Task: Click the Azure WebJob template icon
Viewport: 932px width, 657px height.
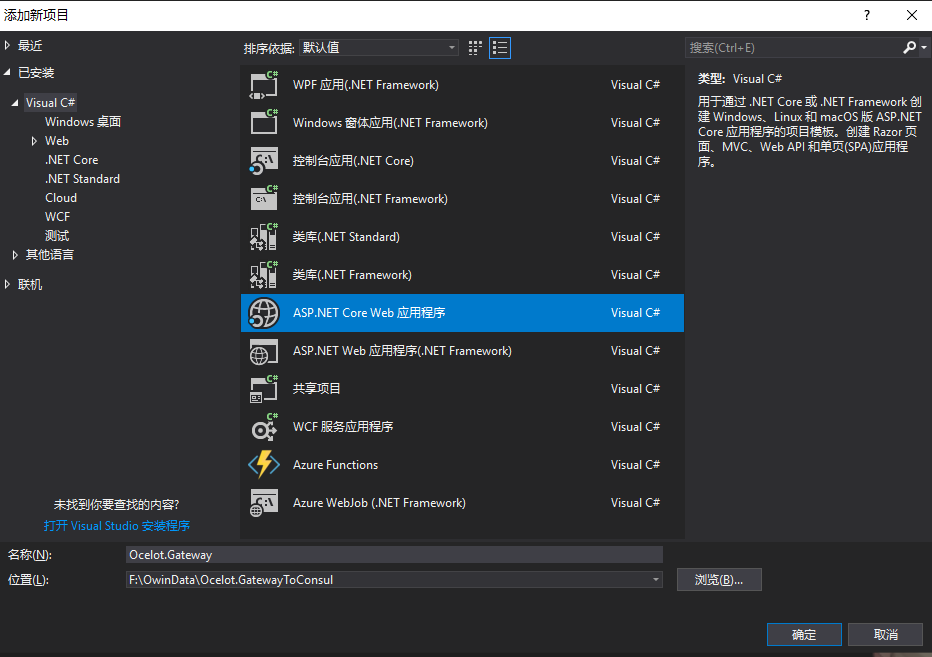Action: (x=264, y=503)
